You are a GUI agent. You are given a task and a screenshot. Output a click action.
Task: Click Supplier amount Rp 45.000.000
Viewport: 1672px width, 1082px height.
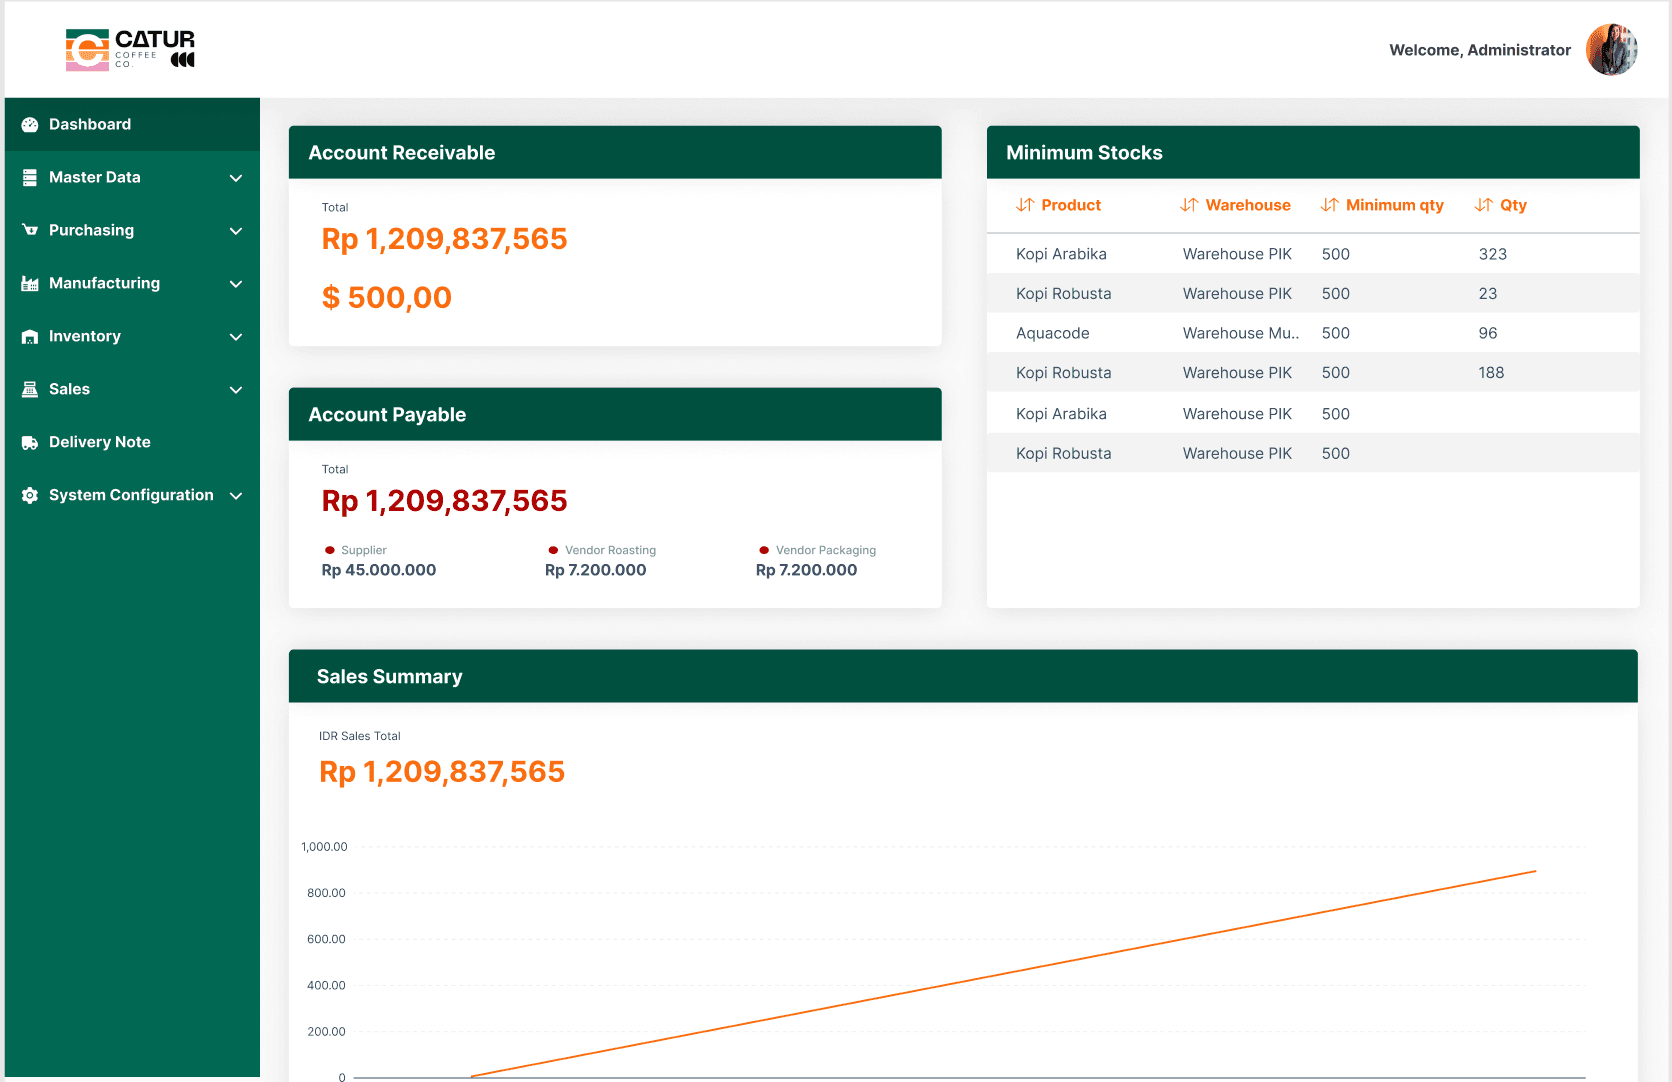point(379,570)
